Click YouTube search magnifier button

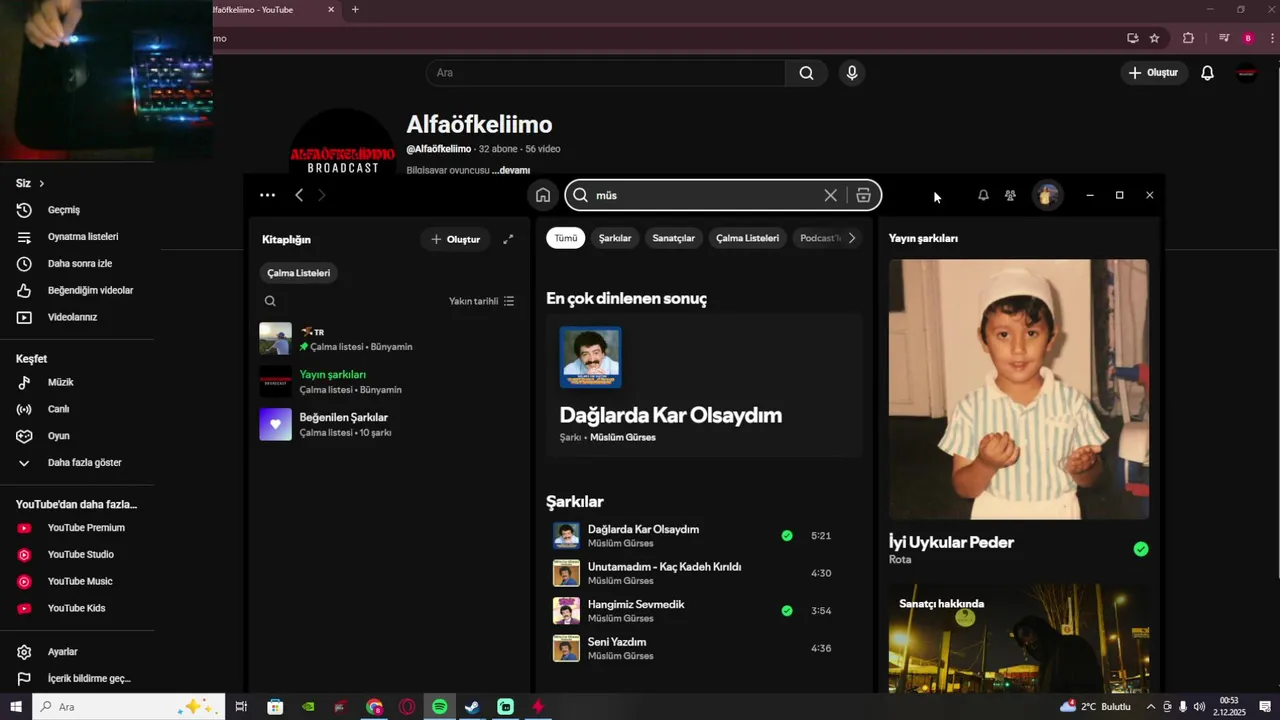click(x=806, y=73)
